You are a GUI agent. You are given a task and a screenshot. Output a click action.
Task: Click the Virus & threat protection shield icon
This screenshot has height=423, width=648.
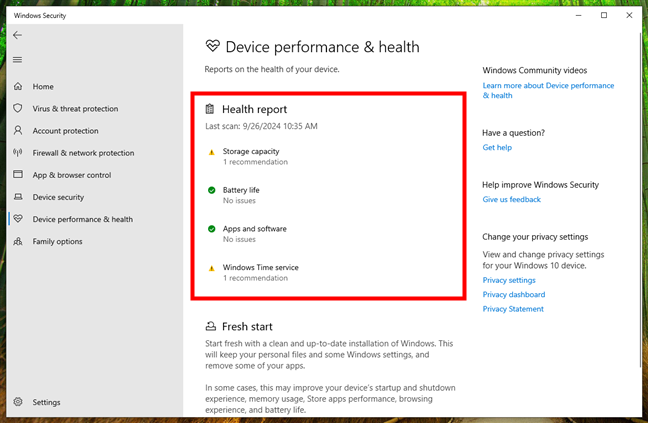(x=18, y=108)
